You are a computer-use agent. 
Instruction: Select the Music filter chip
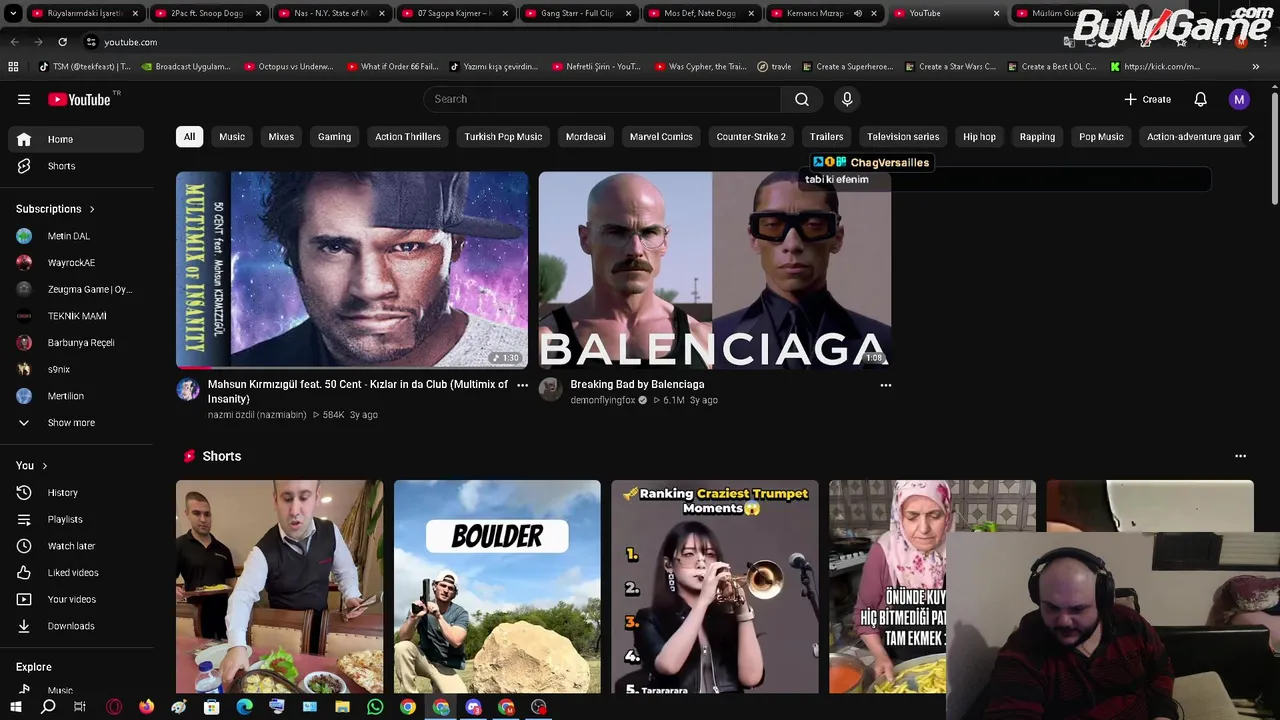point(232,136)
